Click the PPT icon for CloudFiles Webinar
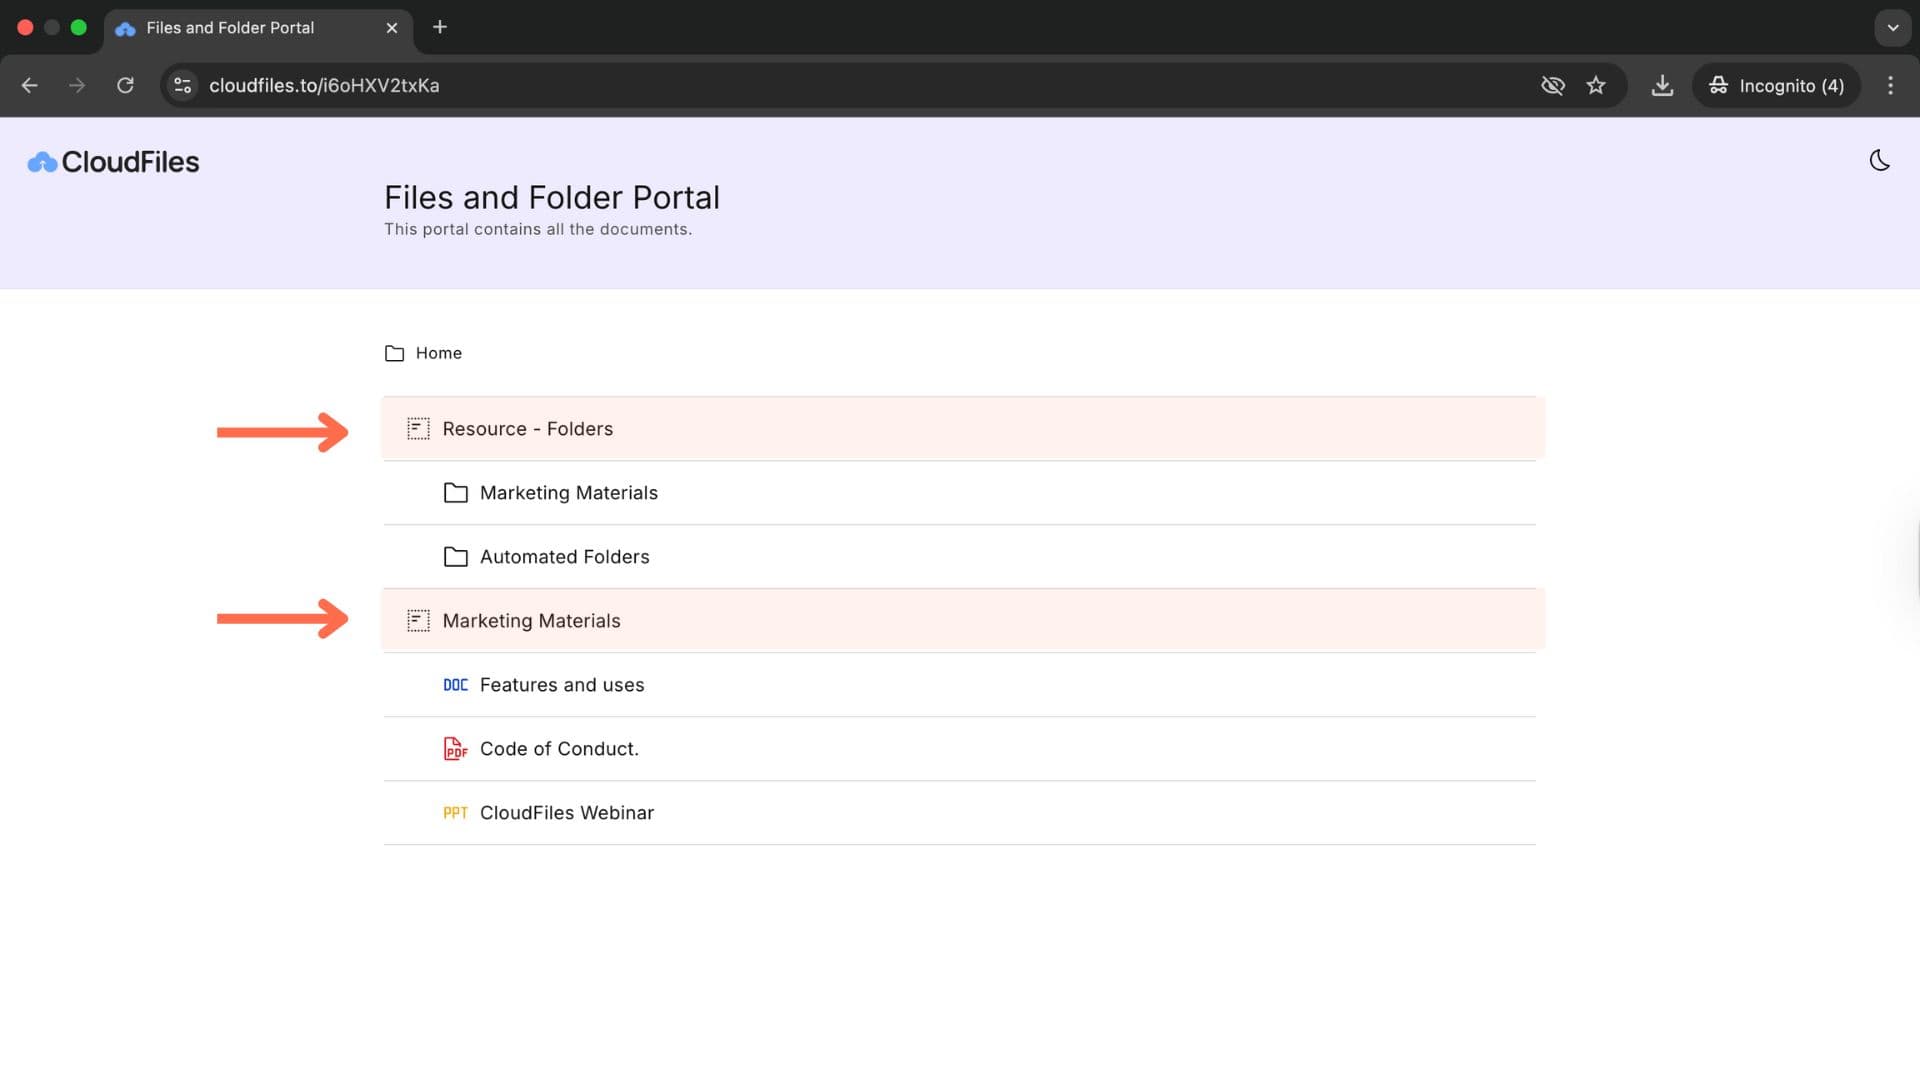 click(x=455, y=813)
